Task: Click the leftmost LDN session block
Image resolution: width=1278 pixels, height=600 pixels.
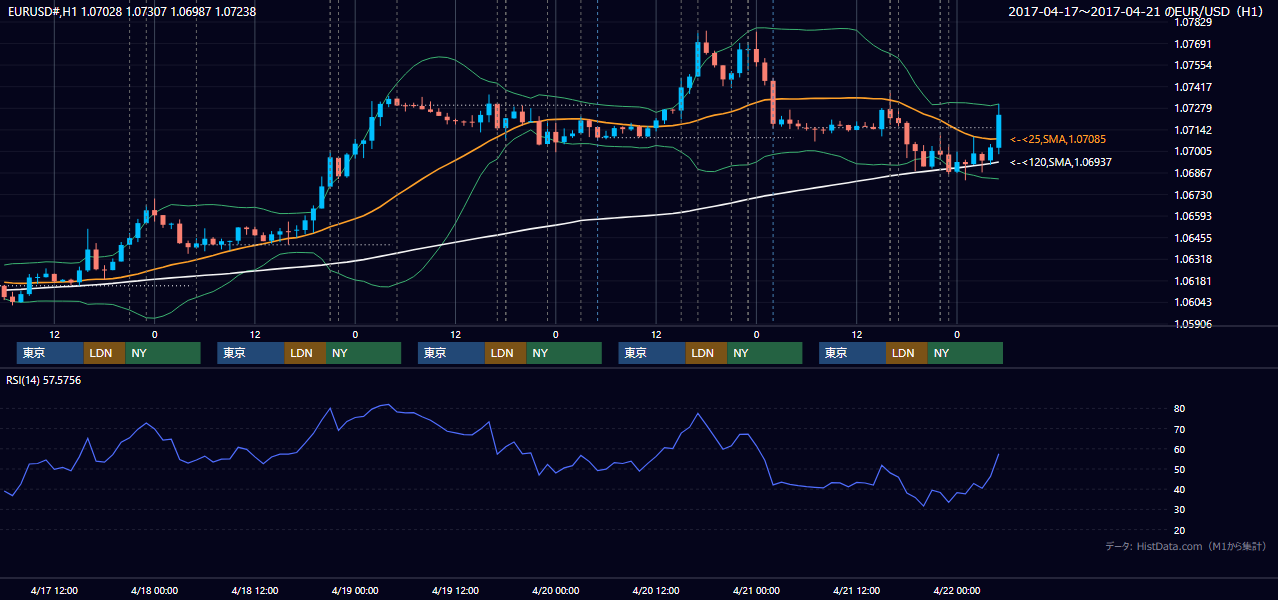Action: click(x=104, y=353)
